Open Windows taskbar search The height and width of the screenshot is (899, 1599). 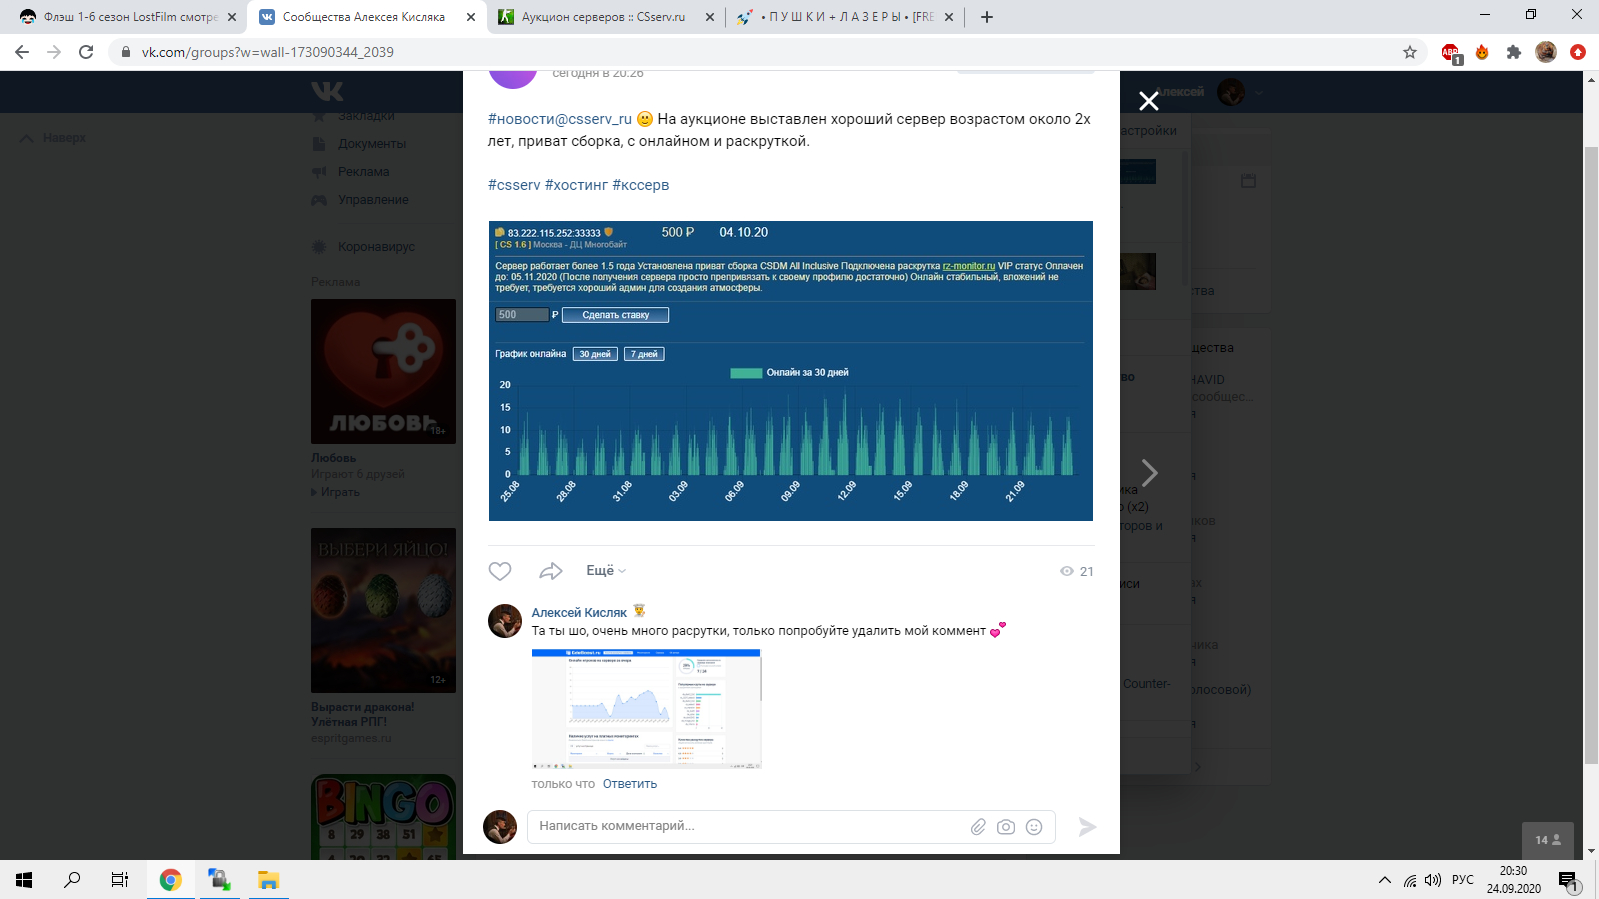[x=72, y=880]
